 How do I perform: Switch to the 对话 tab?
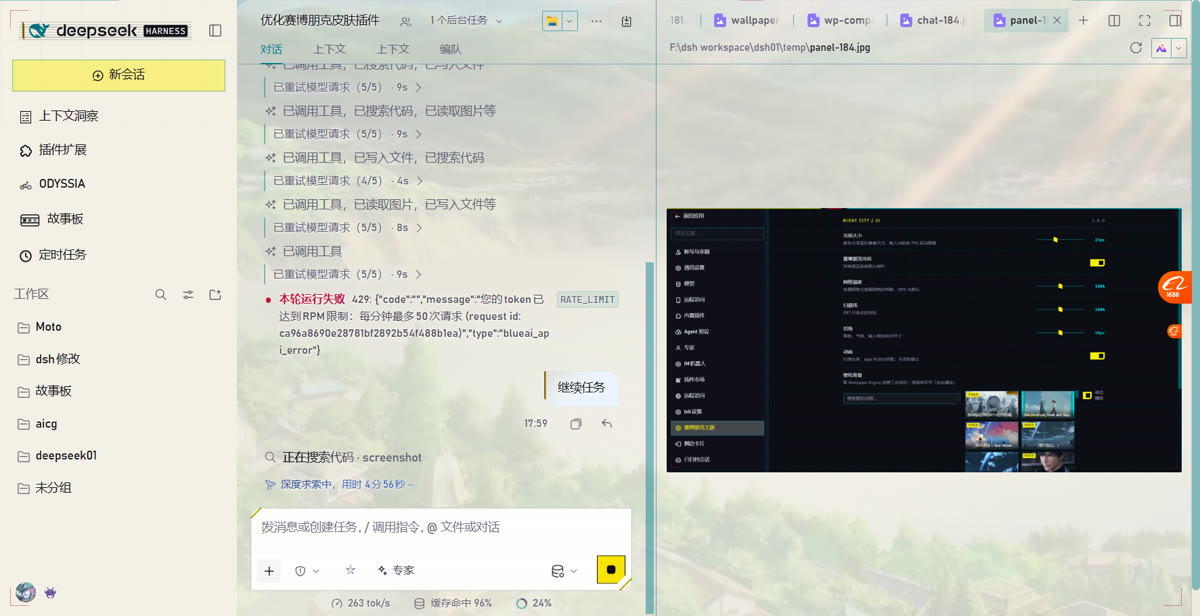271,49
